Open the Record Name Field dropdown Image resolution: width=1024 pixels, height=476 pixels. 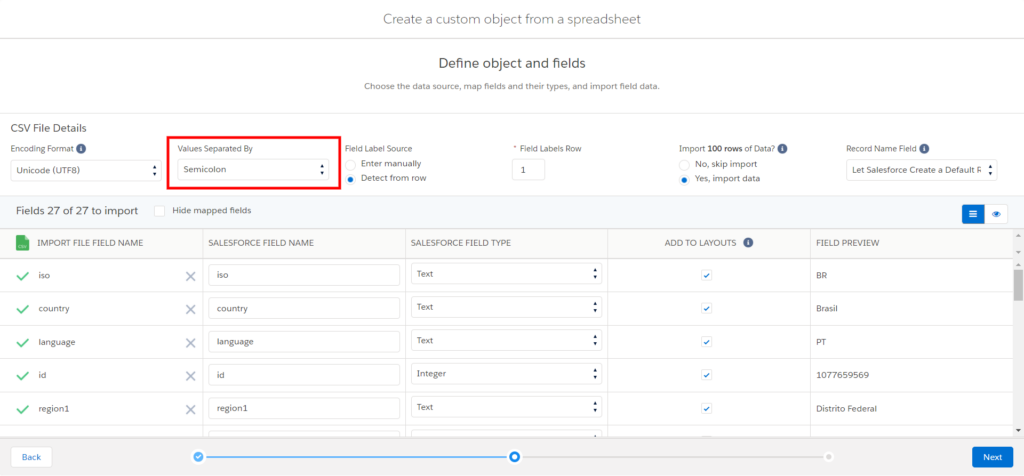(x=921, y=170)
